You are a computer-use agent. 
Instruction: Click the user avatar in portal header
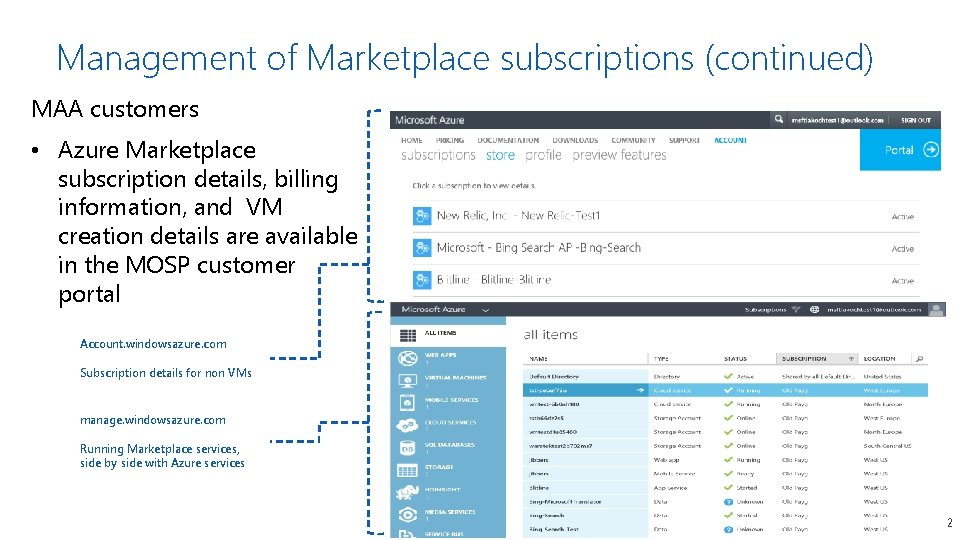[x=937, y=310]
